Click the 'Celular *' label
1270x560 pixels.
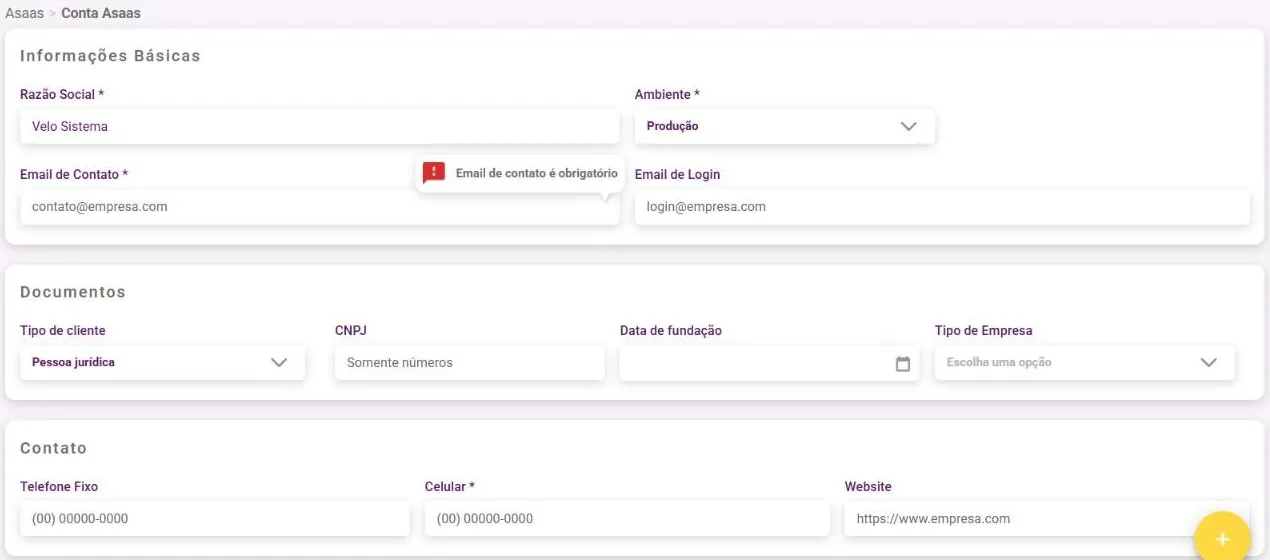(x=449, y=486)
